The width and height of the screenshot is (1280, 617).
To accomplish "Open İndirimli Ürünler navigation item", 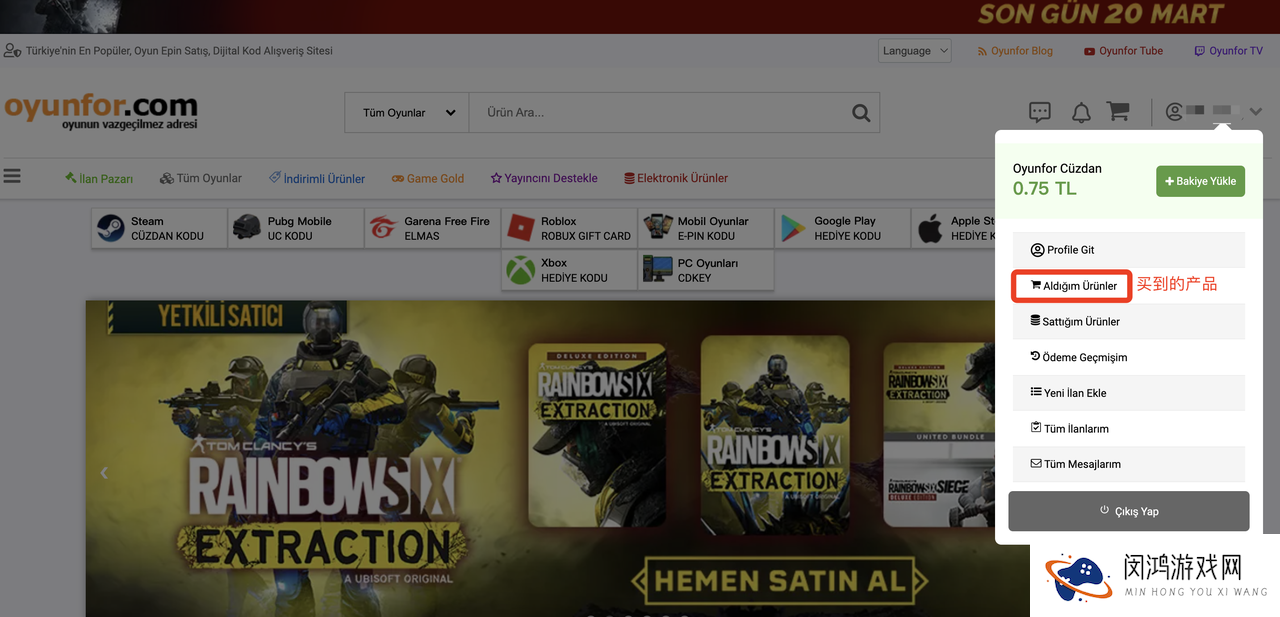I will (317, 178).
